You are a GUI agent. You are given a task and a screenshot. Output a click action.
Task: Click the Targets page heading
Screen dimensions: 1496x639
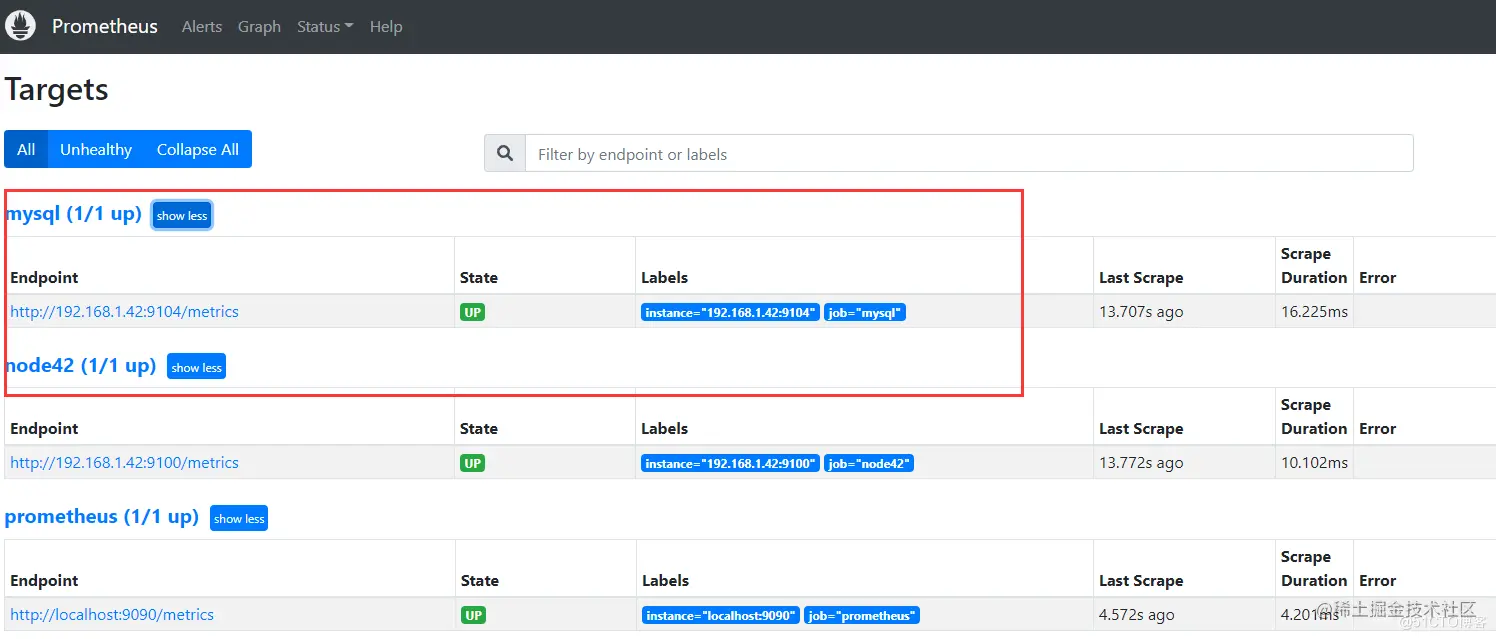[x=57, y=90]
